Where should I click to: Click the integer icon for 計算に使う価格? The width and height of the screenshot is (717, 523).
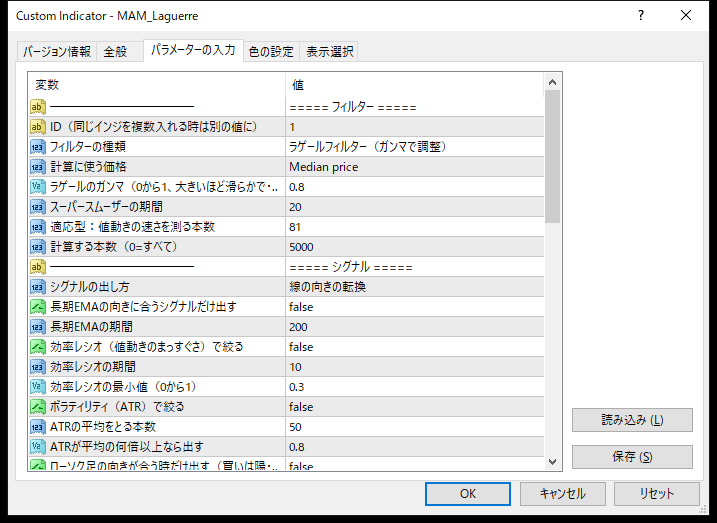point(38,167)
